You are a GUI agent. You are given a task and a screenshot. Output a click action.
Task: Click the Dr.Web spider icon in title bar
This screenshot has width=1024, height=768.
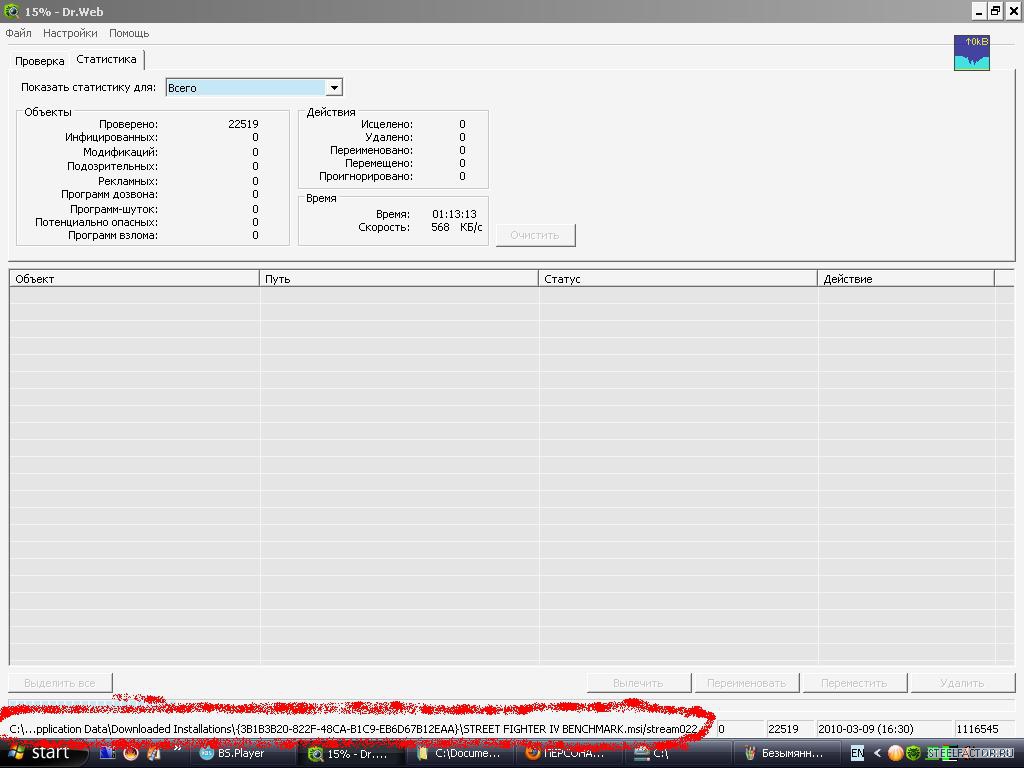pos(11,11)
